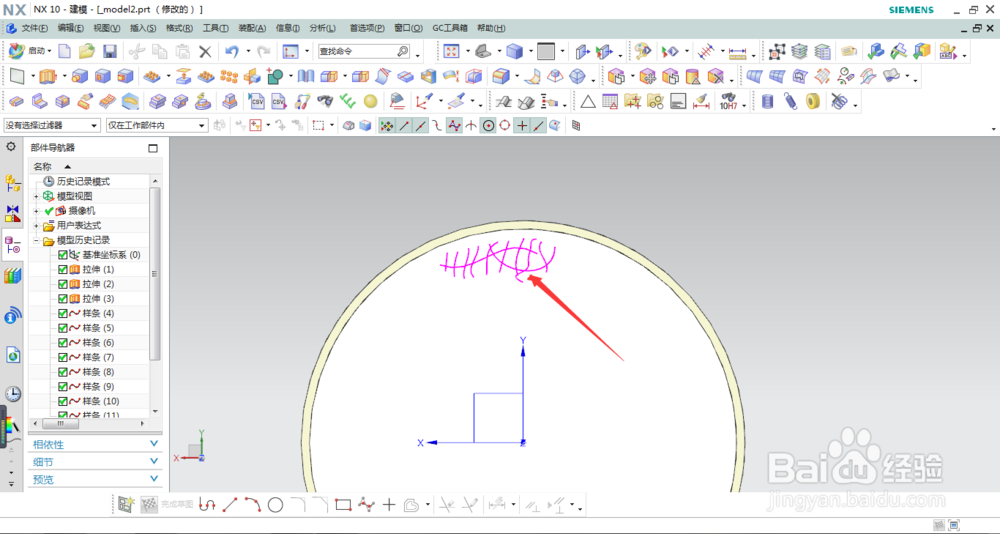Toggle the 基准坐标系 (0) checkbox
The image size is (1000, 534).
pos(62,255)
